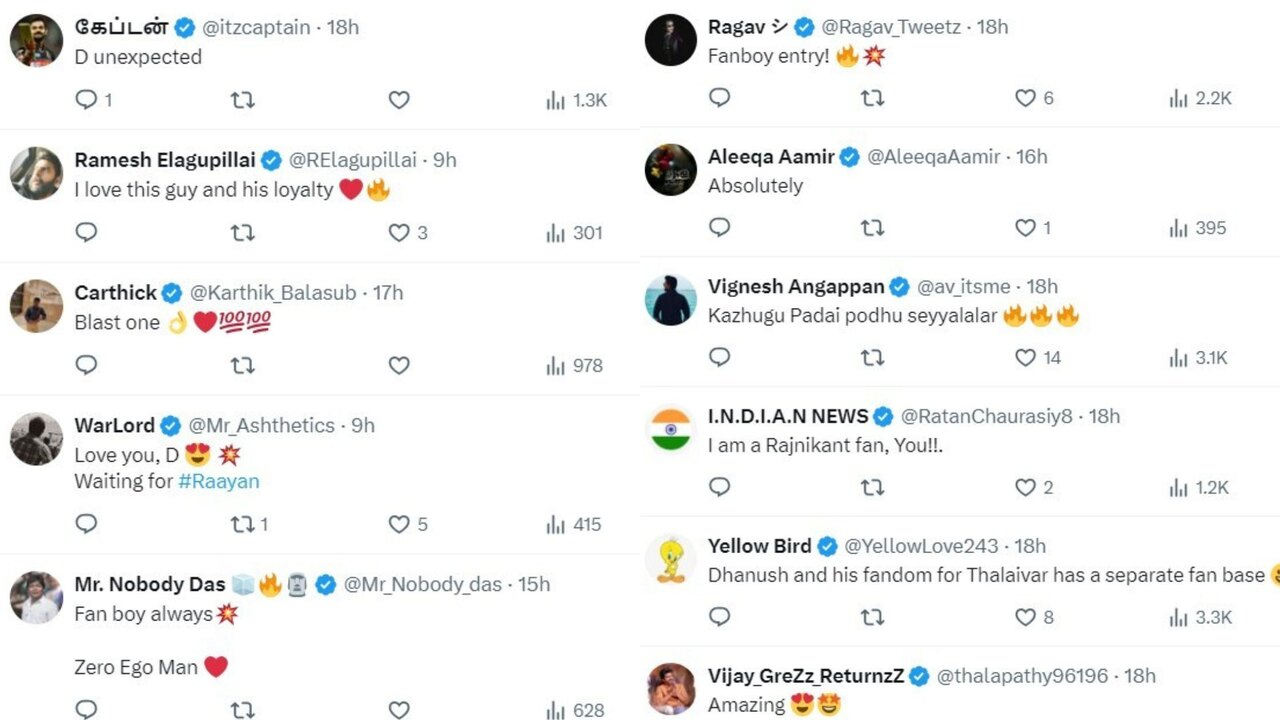Click Ramesh Elagupillai's profile picture

tap(36, 173)
